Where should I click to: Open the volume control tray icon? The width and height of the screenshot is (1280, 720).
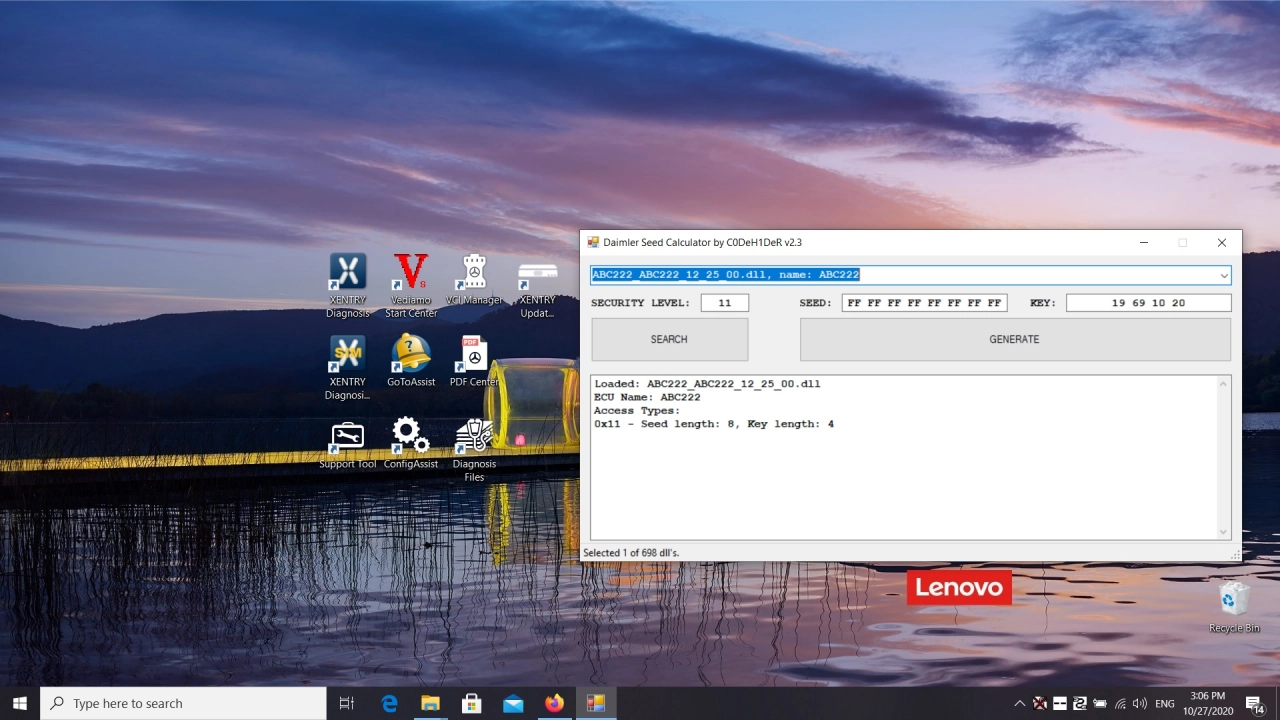click(1140, 704)
